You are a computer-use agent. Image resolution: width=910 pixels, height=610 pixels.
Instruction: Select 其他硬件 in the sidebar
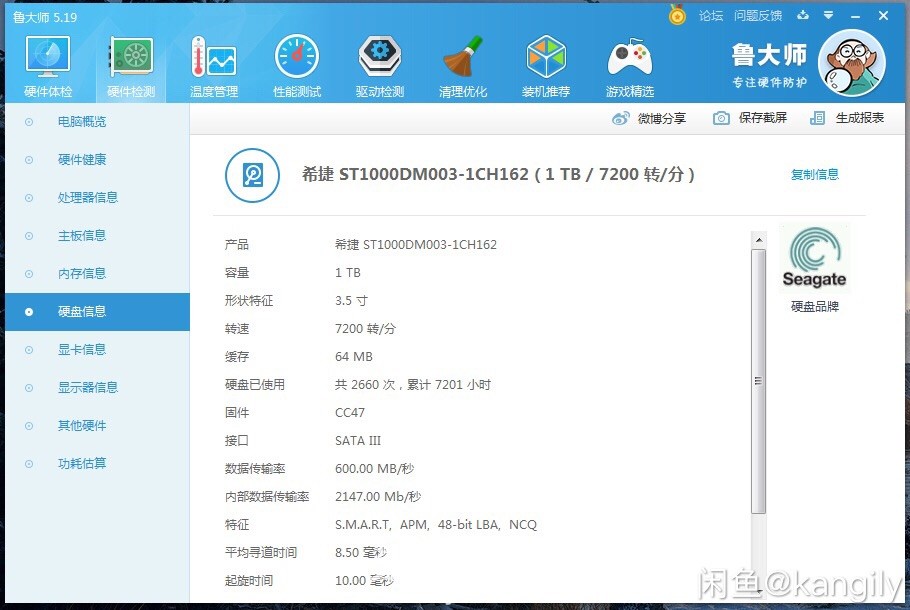82,425
